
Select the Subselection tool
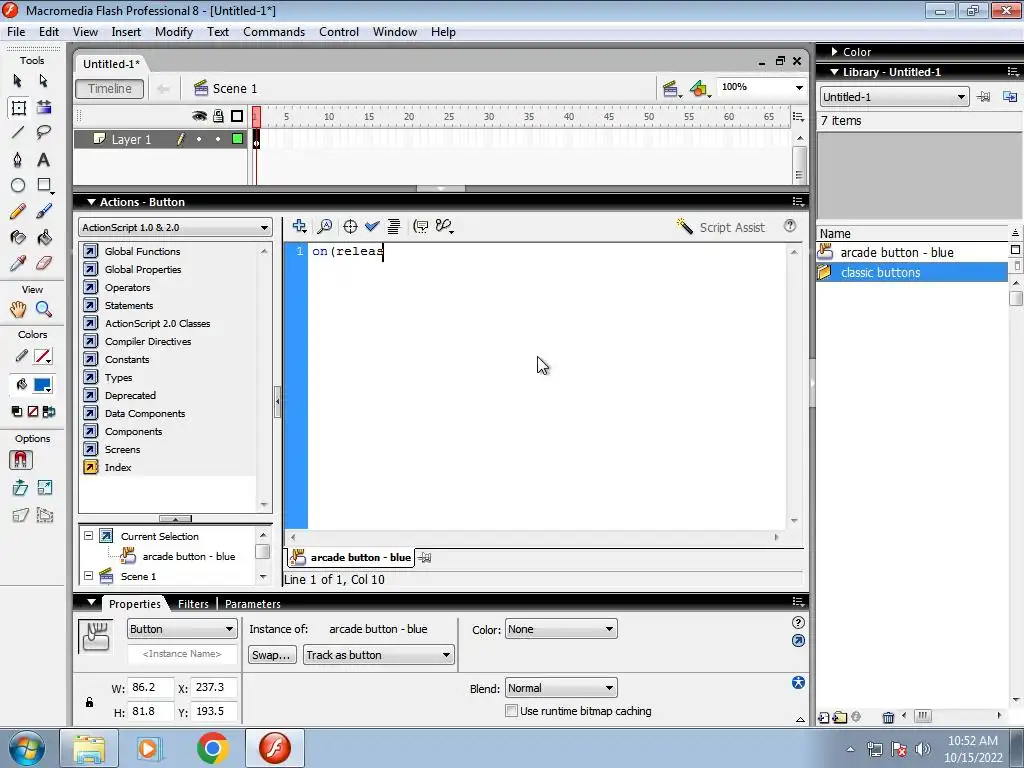pyautogui.click(x=43, y=81)
